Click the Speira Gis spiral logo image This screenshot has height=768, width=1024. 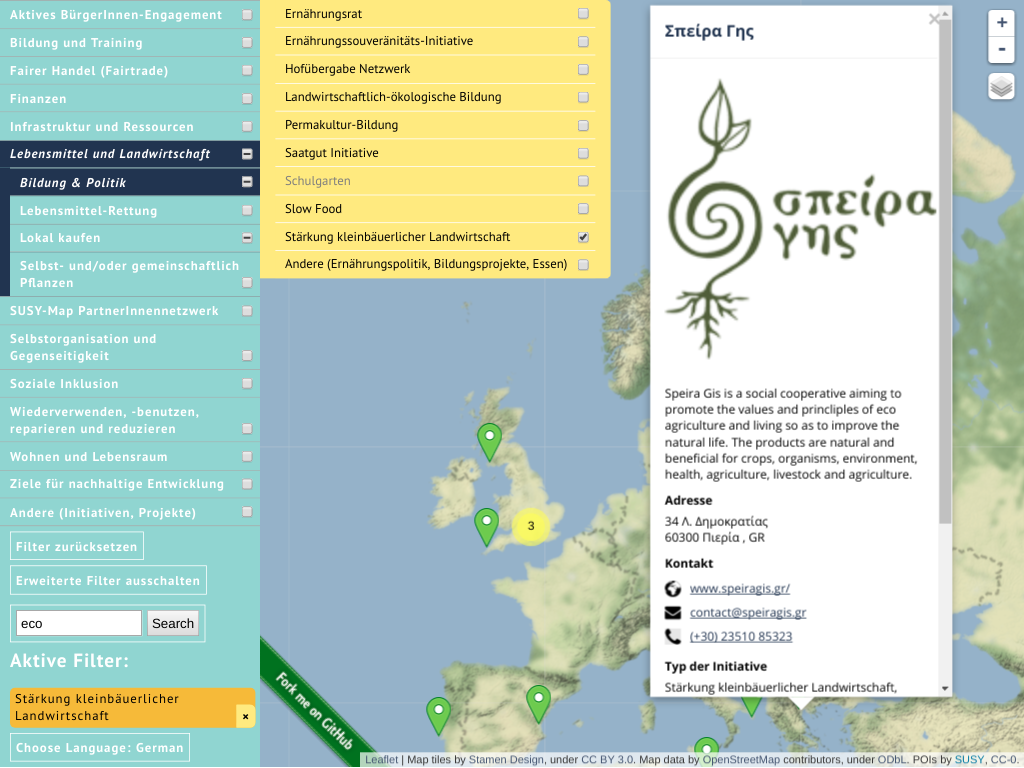click(799, 219)
